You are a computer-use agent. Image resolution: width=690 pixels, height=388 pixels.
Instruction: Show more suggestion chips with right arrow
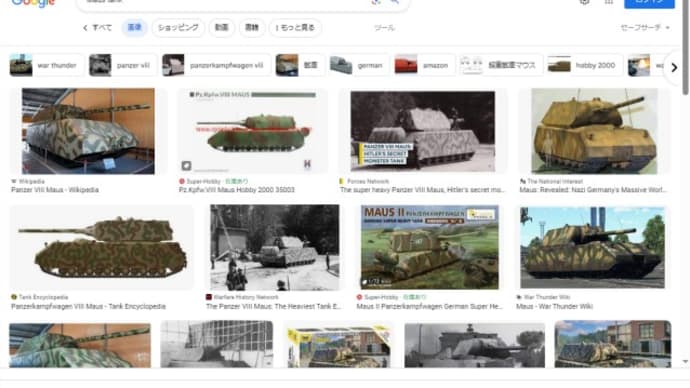(674, 67)
